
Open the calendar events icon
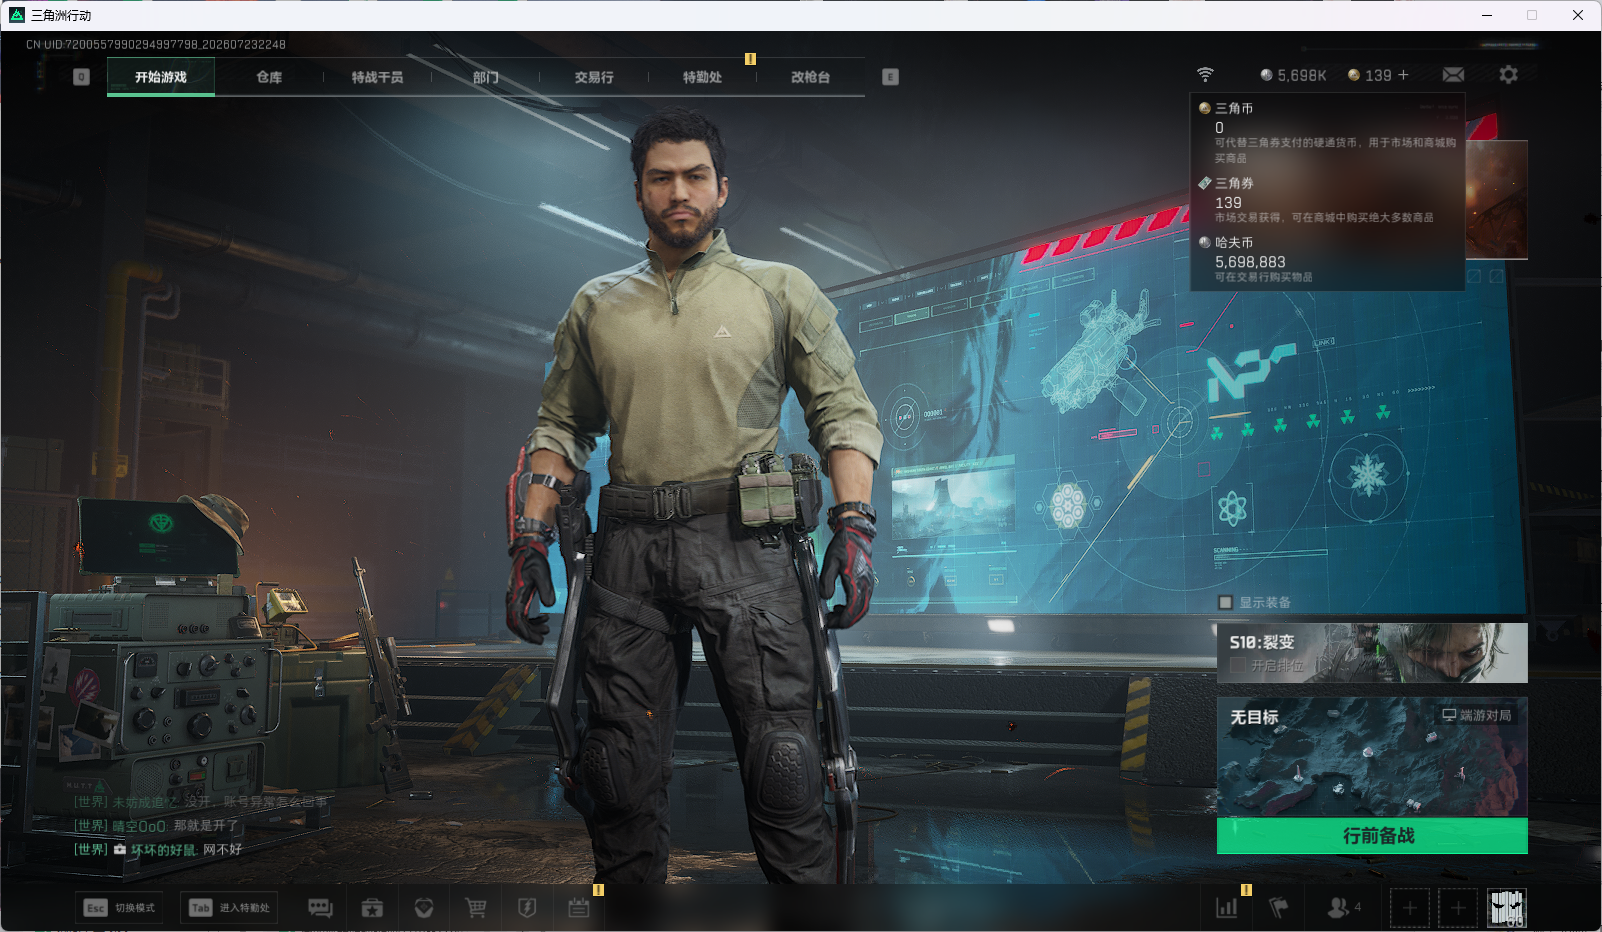click(579, 908)
